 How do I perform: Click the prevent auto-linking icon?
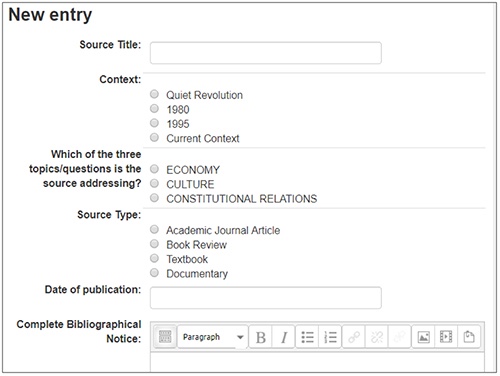pyautogui.click(x=400, y=337)
